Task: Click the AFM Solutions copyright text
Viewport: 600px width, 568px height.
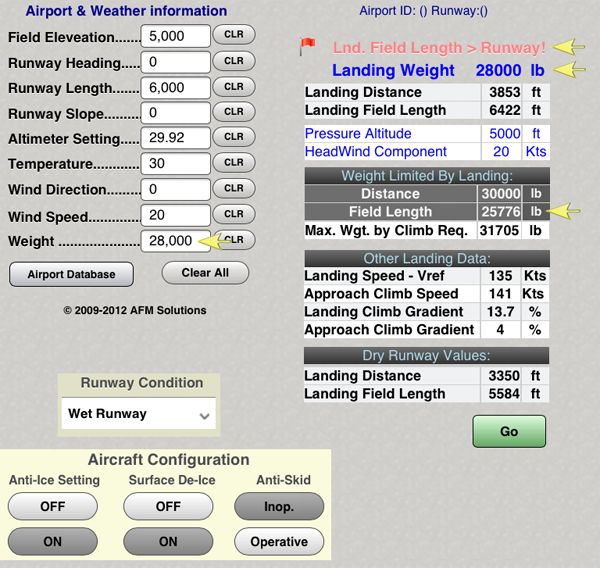Action: tap(135, 310)
